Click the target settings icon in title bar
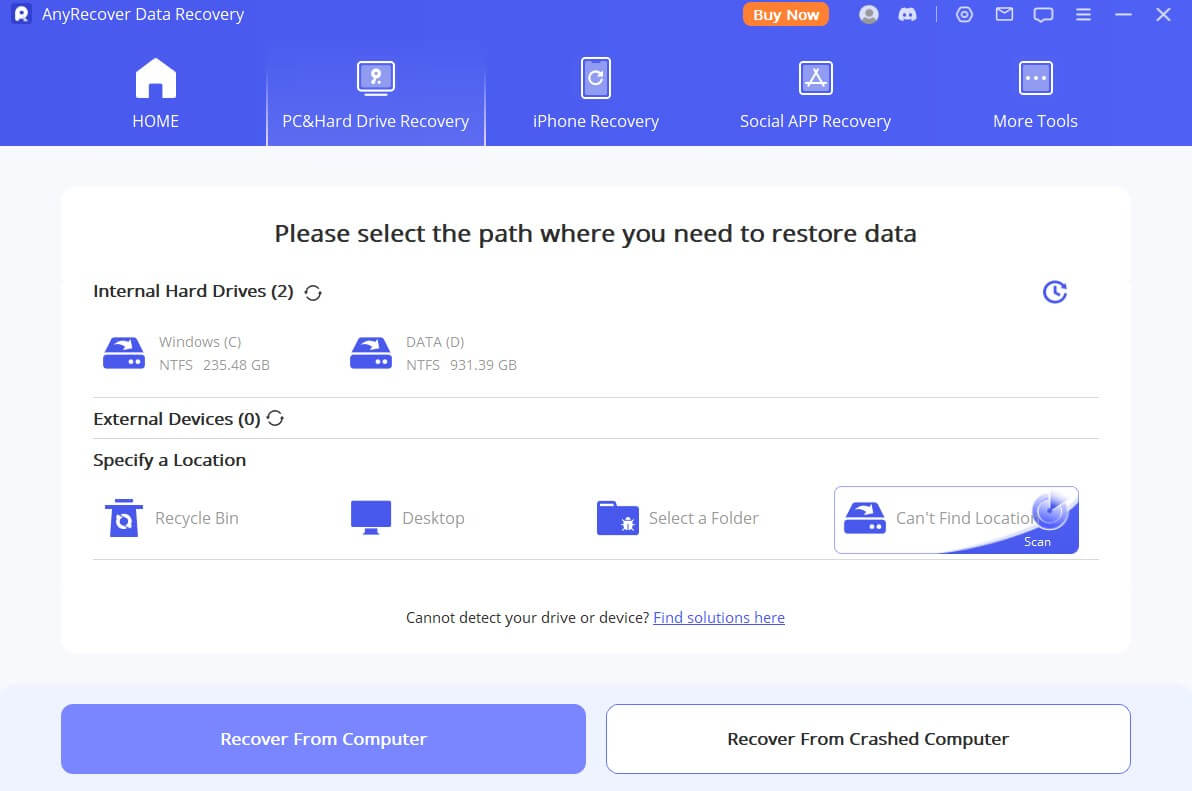This screenshot has width=1192, height=791. 964,15
